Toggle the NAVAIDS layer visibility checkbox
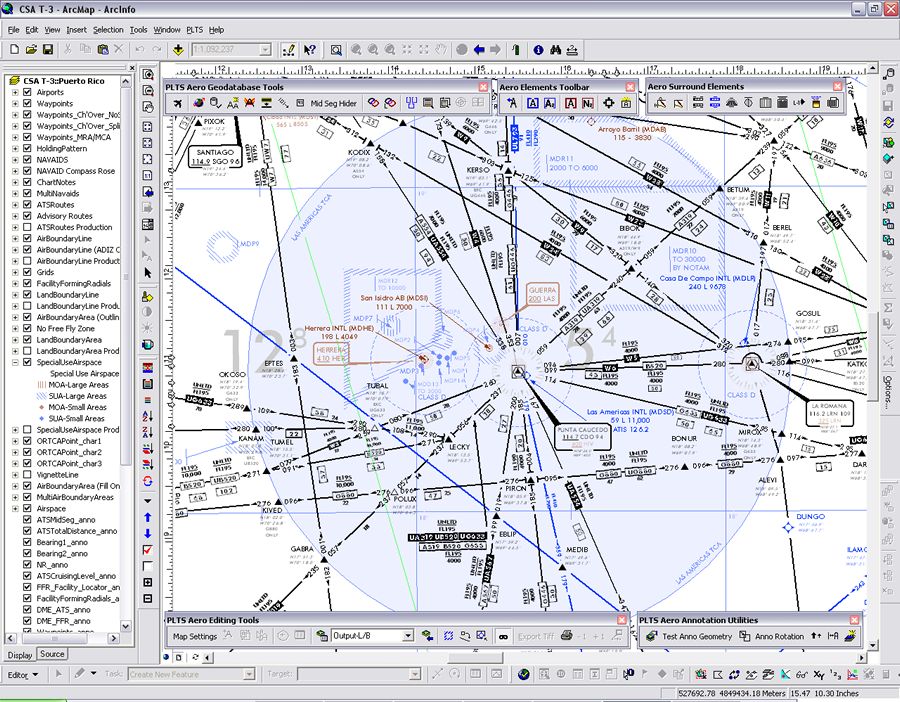 [27, 160]
